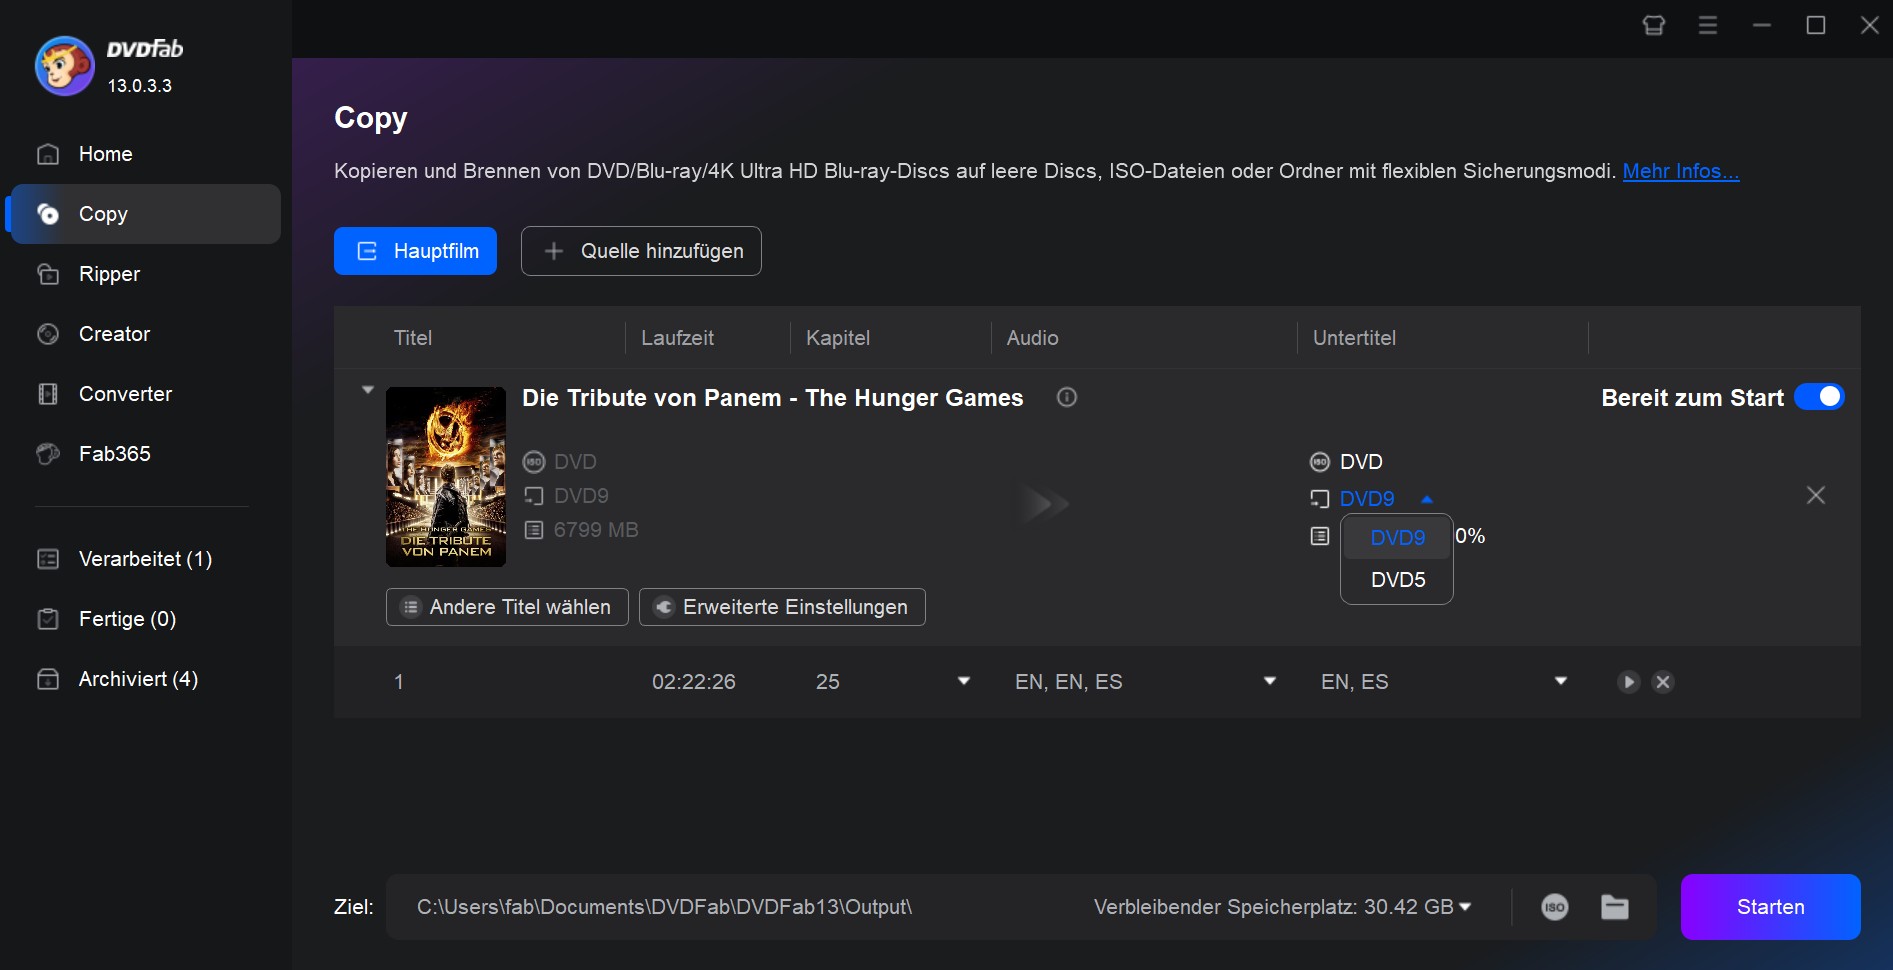1893x970 pixels.
Task: Expand the subtitle EN, ES dropdown
Action: point(1561,681)
